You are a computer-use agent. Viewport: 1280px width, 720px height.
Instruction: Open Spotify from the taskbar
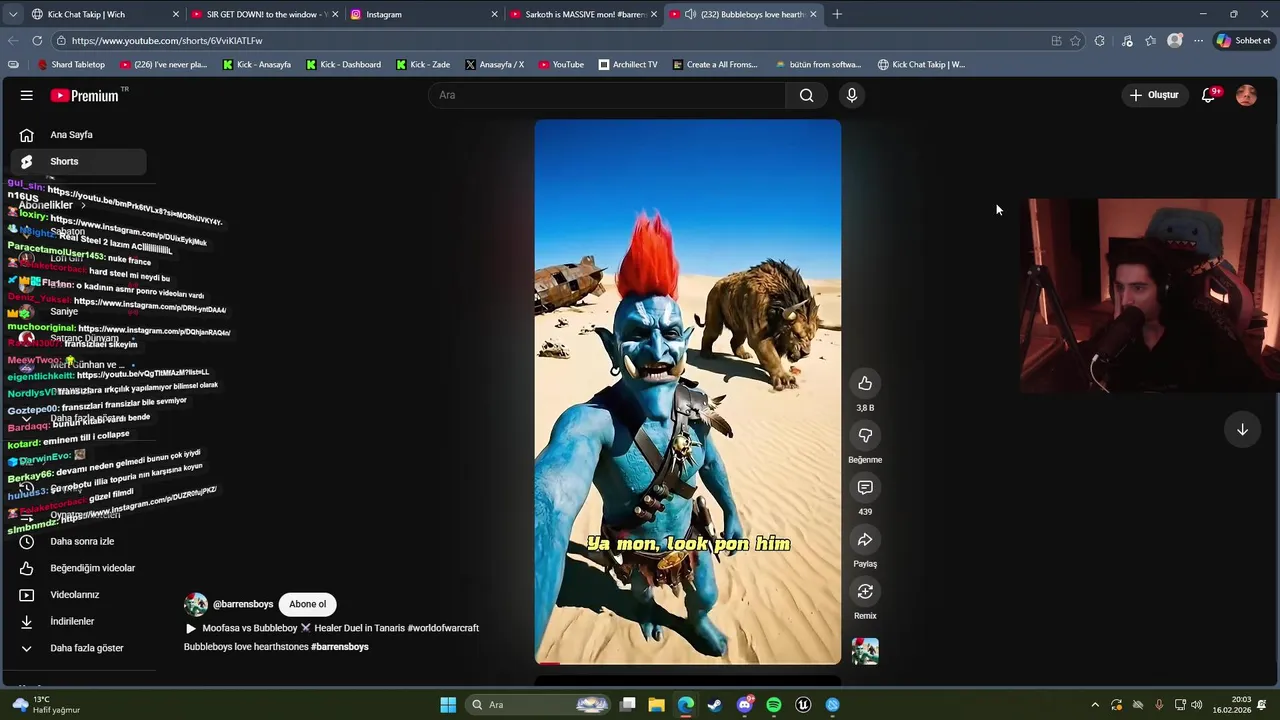773,705
